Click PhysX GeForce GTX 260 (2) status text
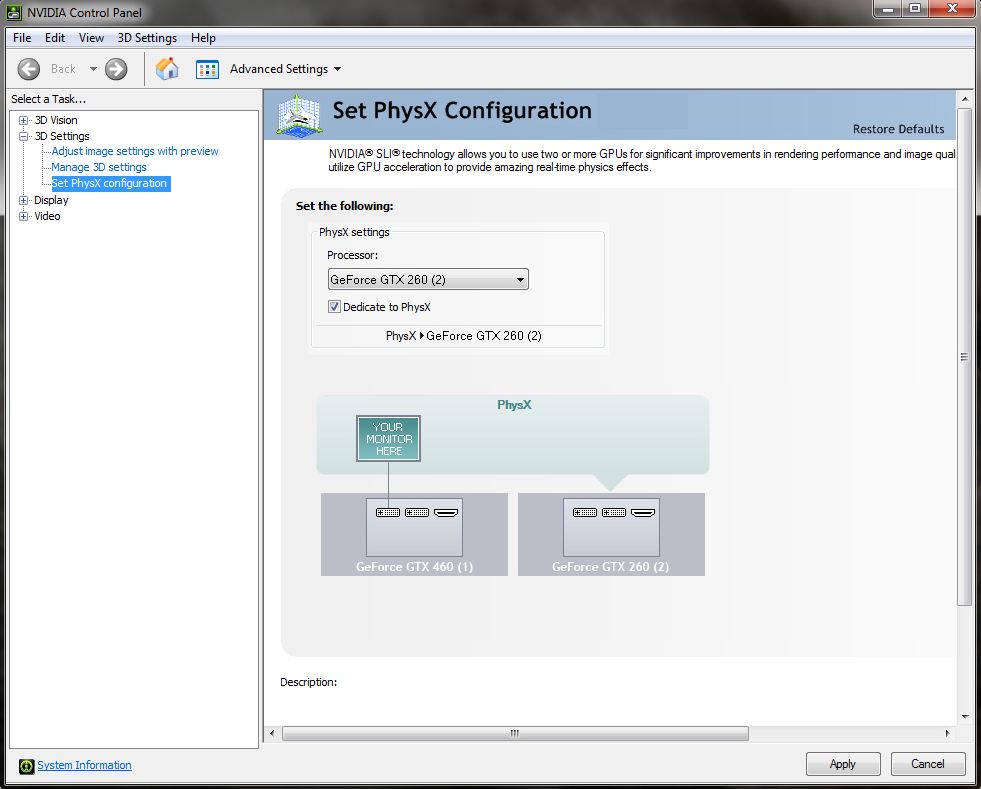This screenshot has height=789, width=981. [x=464, y=336]
